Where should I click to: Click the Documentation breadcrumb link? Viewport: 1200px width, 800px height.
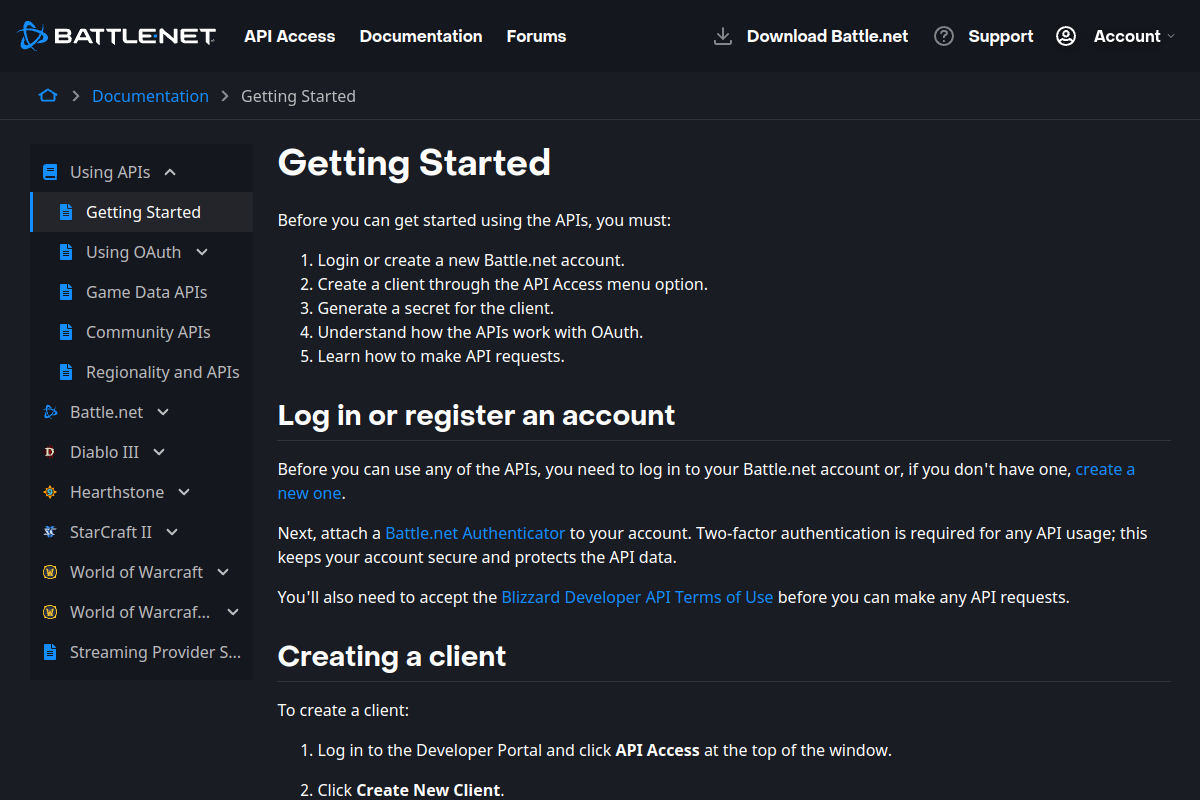point(150,96)
